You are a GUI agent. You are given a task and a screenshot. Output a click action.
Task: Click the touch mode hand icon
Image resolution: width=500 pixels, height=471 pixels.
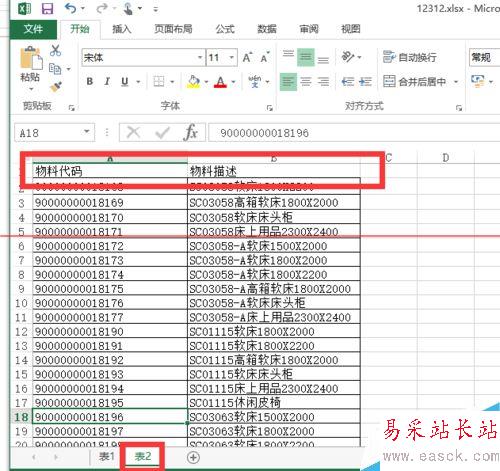click(128, 8)
